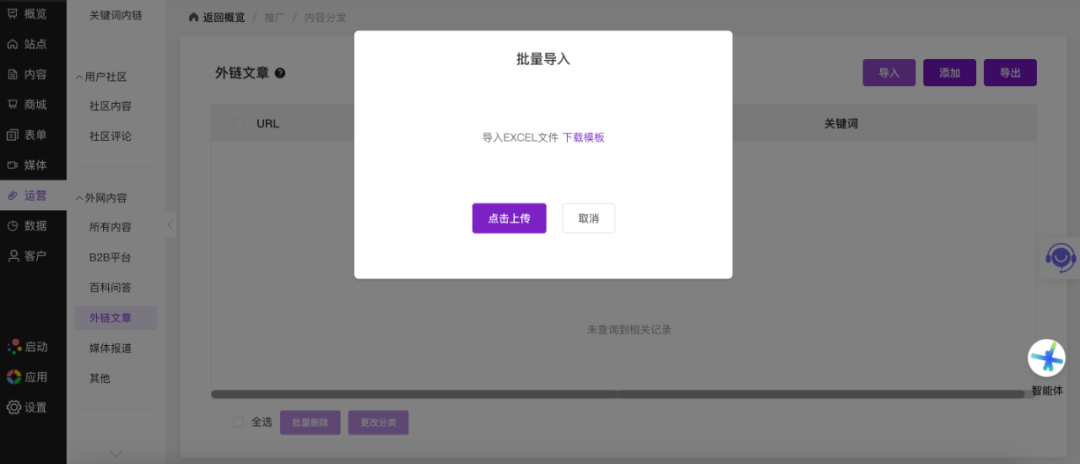This screenshot has width=1080, height=464.
Task: Click the 未查询到相关记录 empty message
Action: pyautogui.click(x=629, y=330)
